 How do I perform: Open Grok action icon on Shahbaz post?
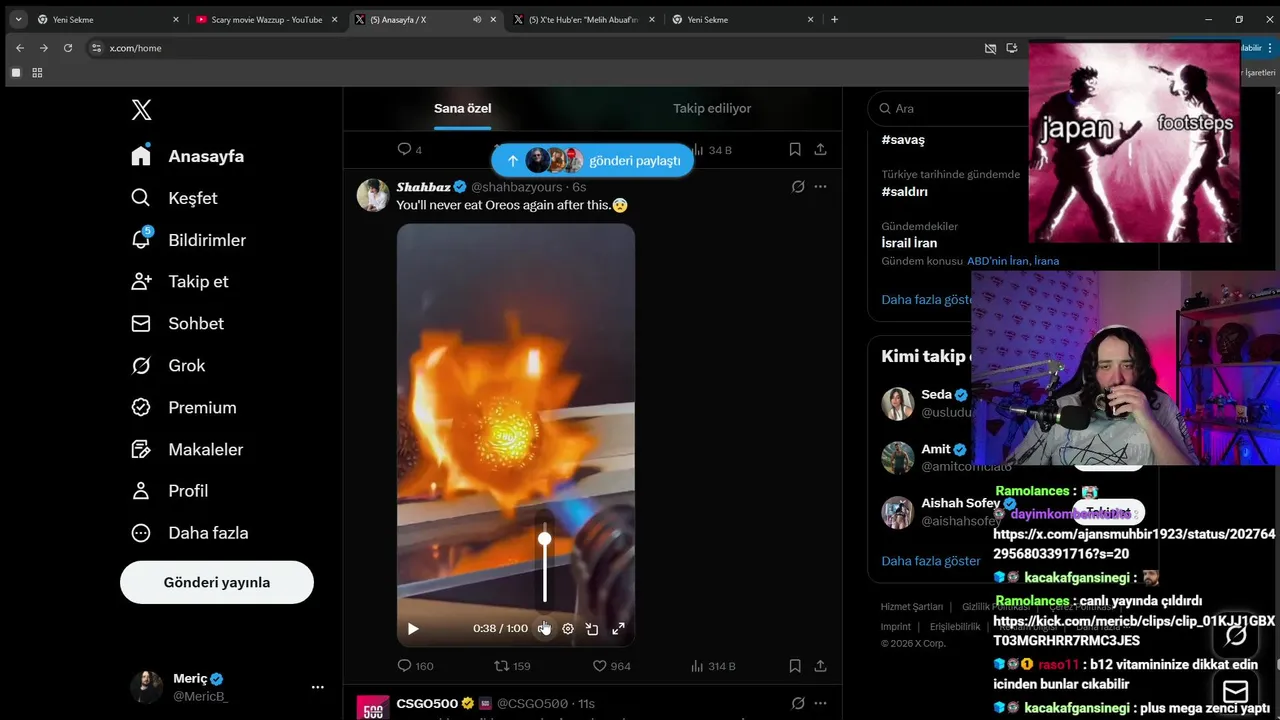798,187
